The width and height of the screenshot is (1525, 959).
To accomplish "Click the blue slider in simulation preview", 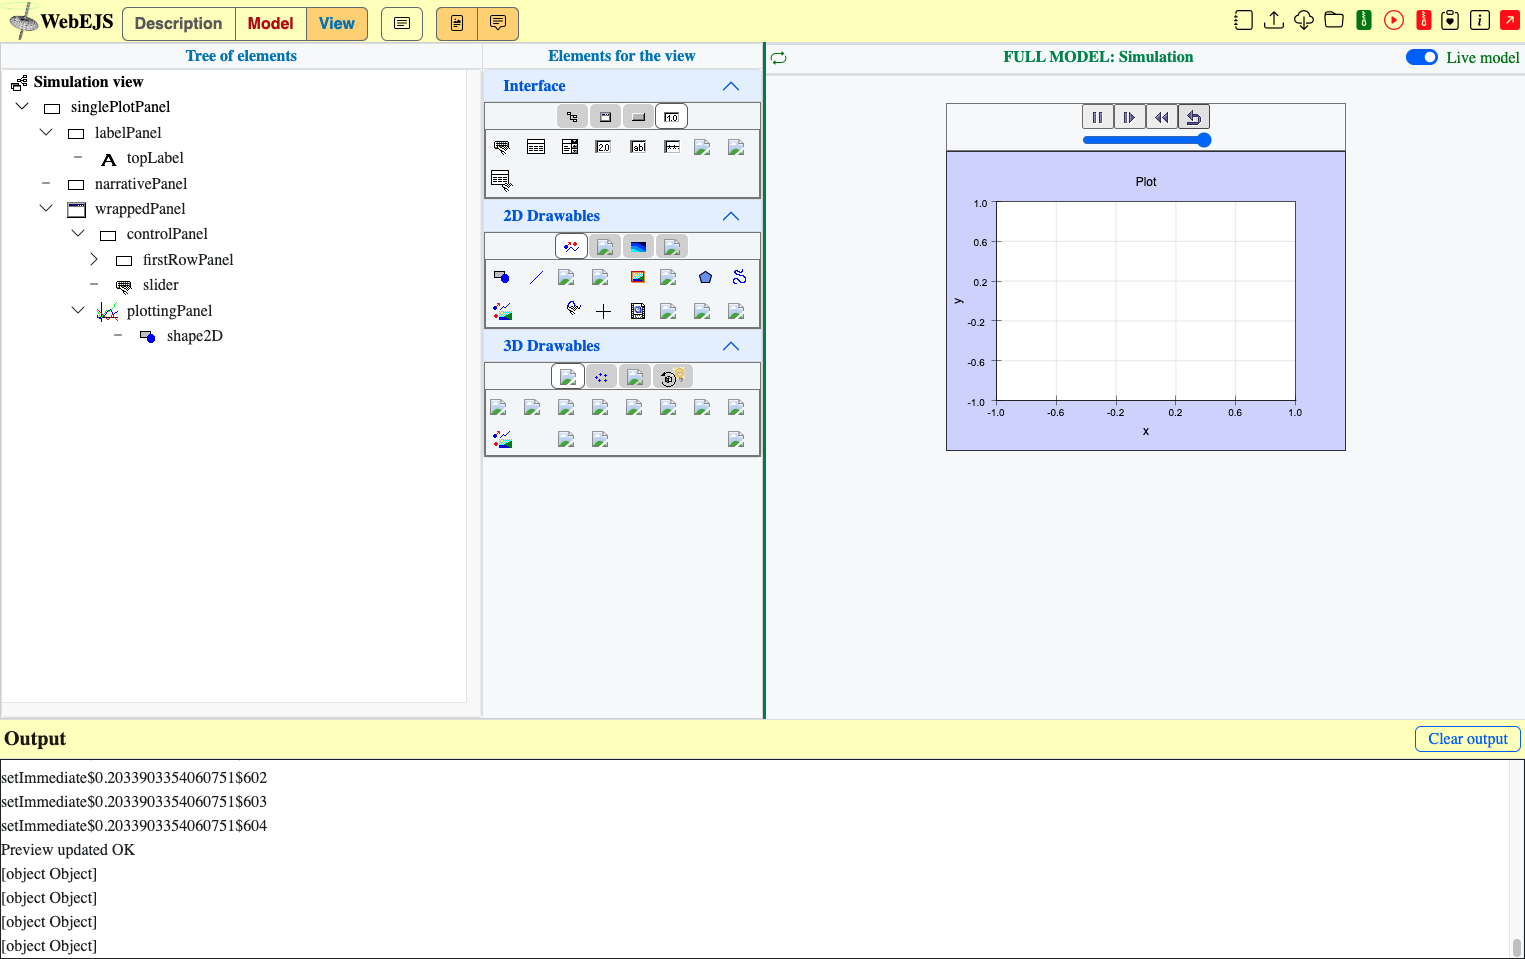I will (x=1147, y=140).
